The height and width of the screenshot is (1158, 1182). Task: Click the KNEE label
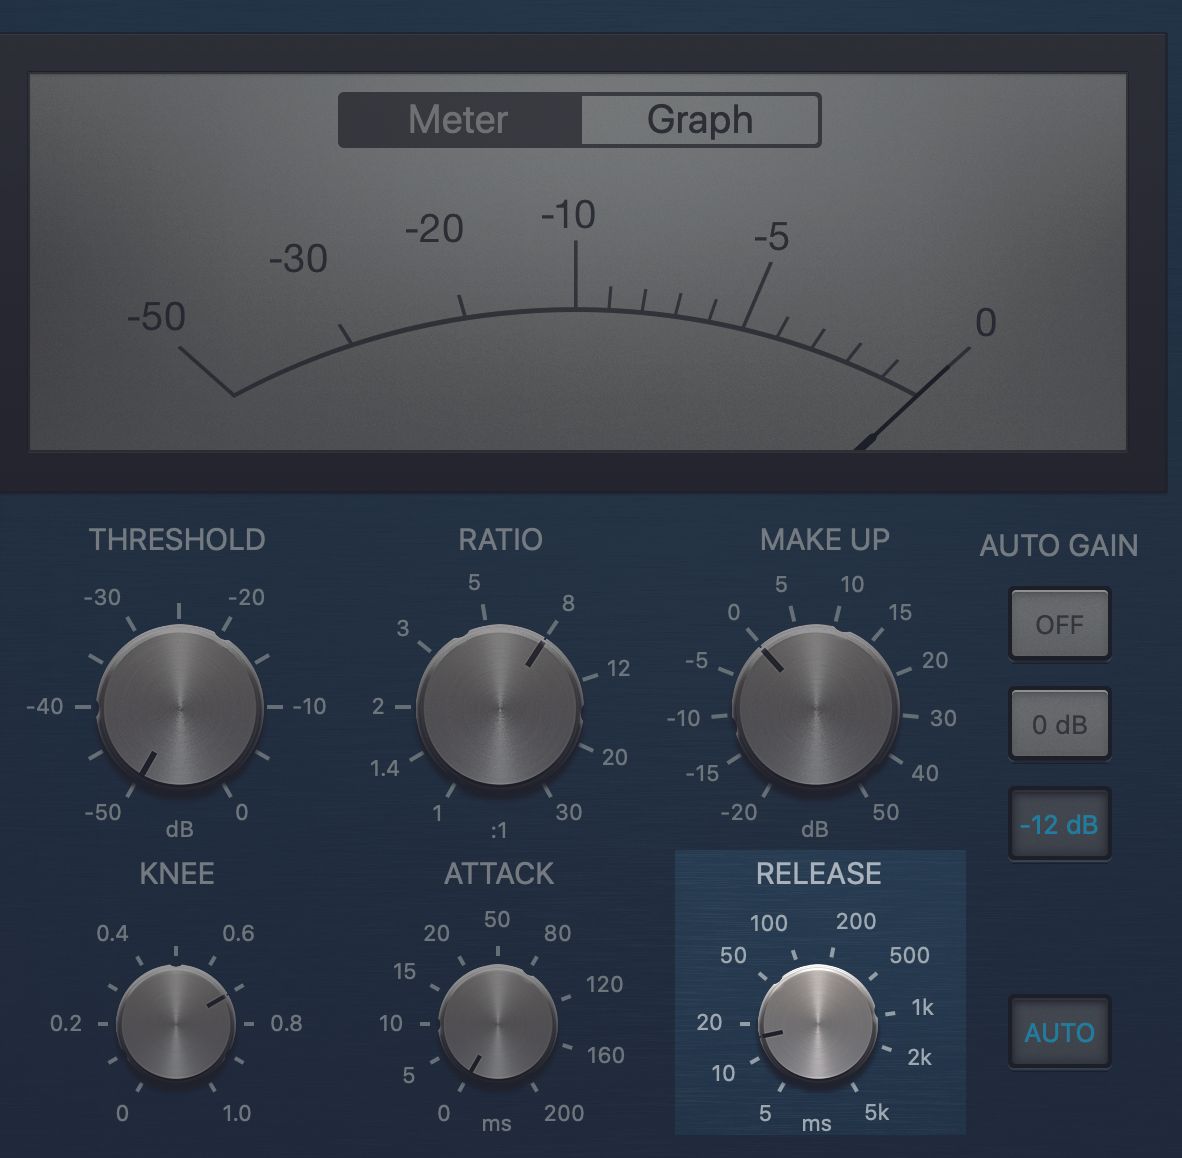click(x=176, y=872)
